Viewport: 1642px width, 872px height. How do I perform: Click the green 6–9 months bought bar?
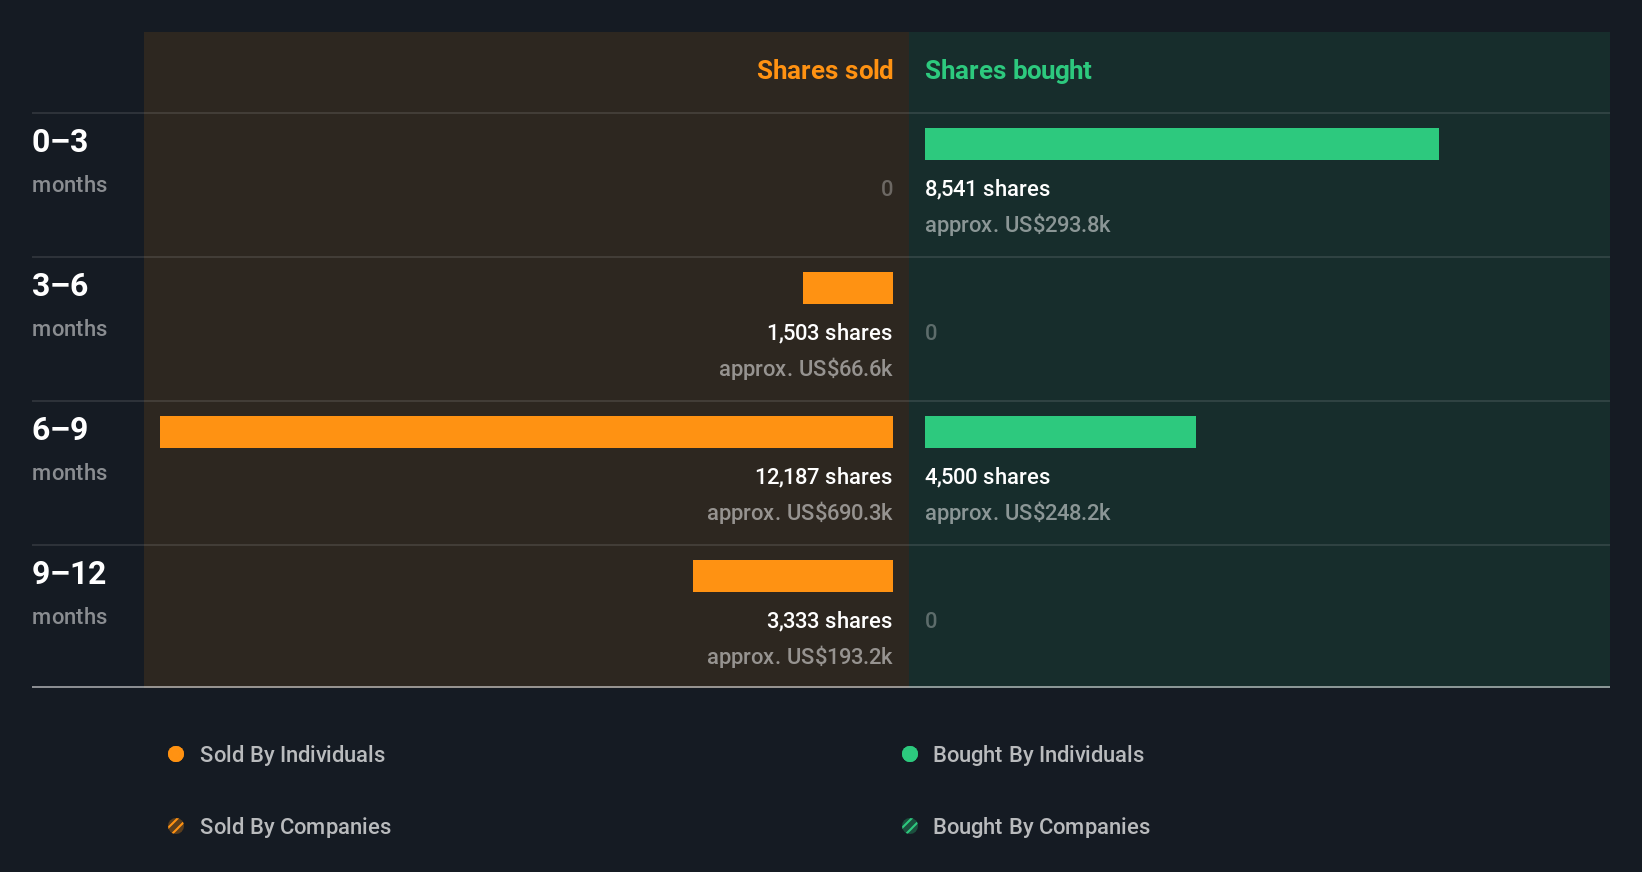[1060, 432]
